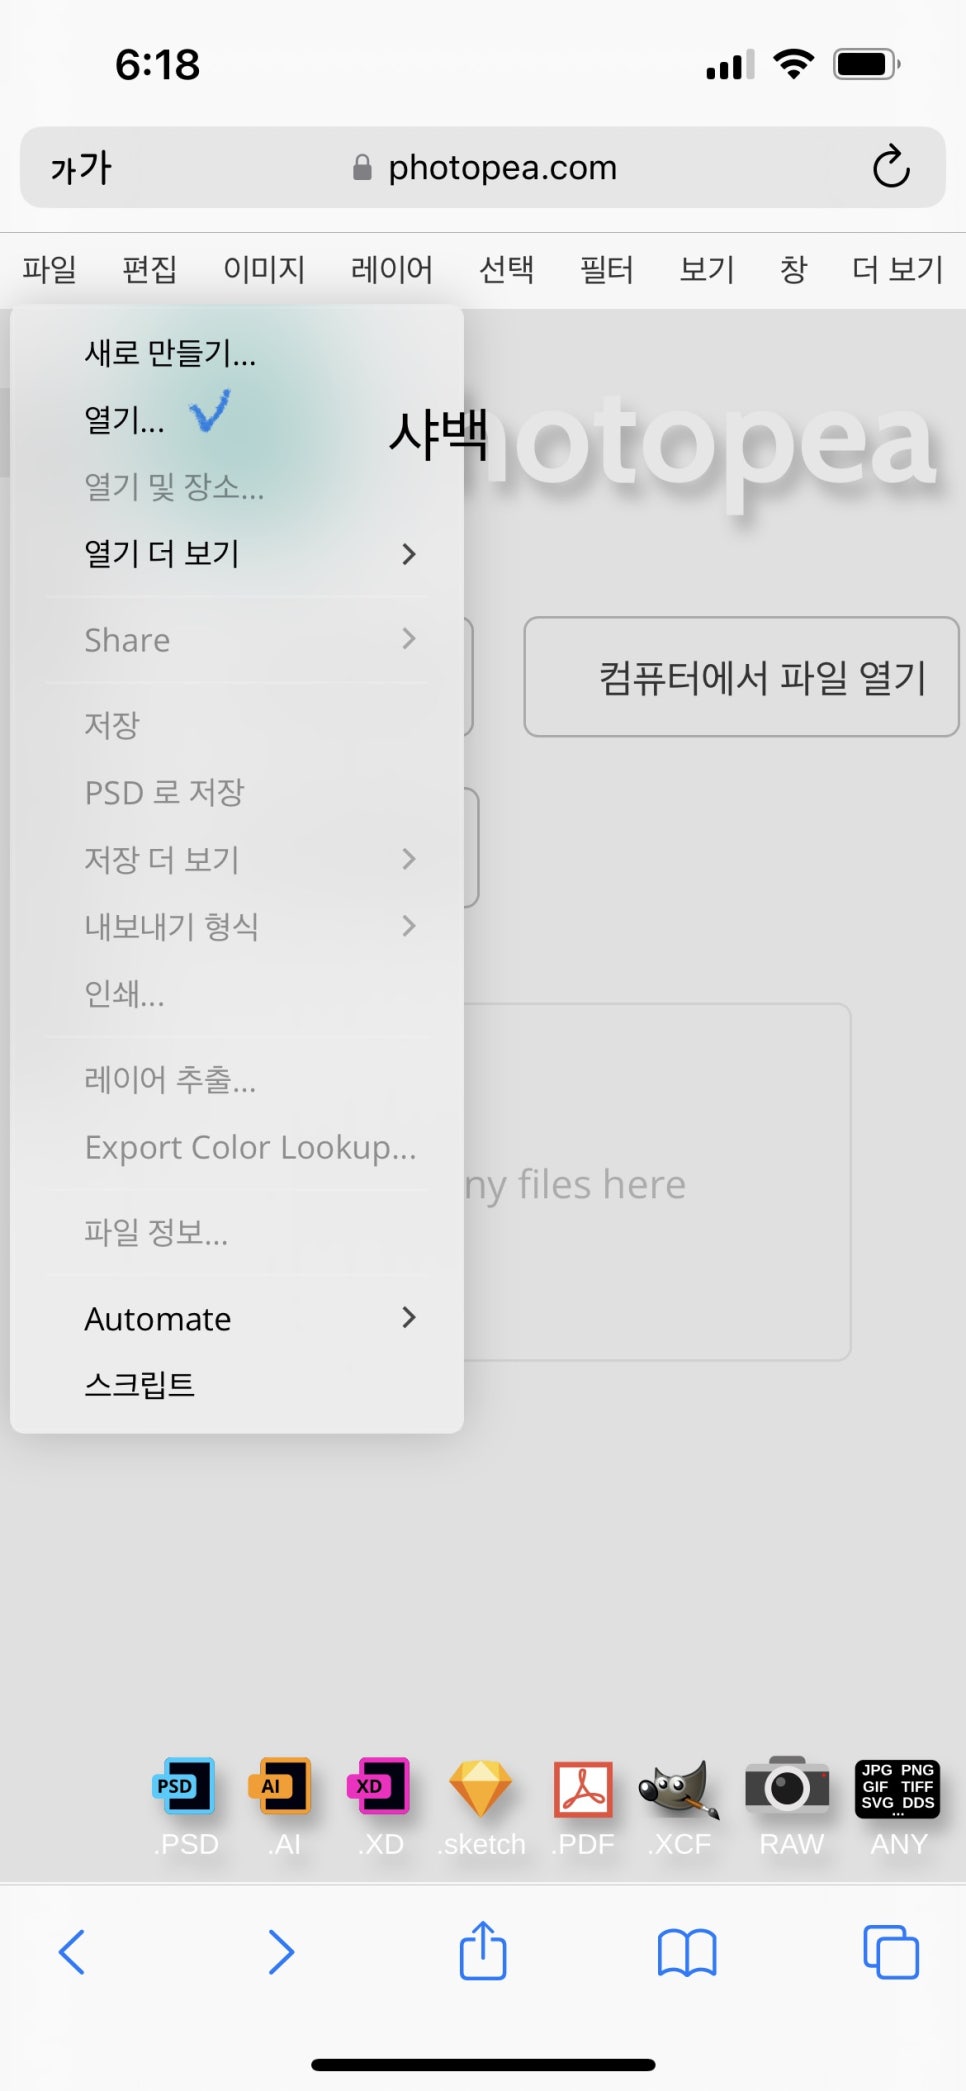
Task: Tap the AI Illustrator format icon
Action: (285, 1787)
